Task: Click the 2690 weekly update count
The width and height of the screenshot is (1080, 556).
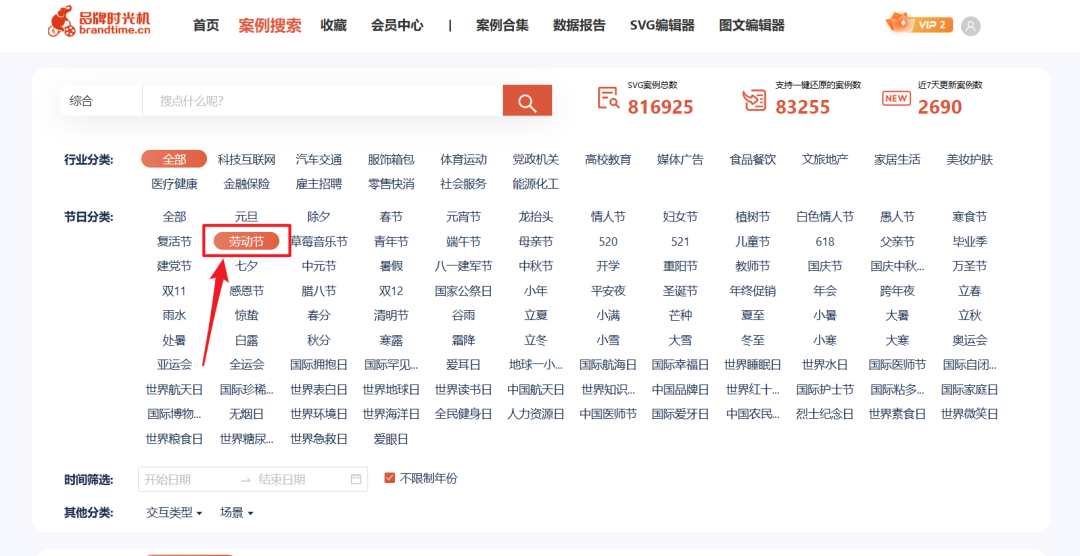Action: [x=939, y=107]
